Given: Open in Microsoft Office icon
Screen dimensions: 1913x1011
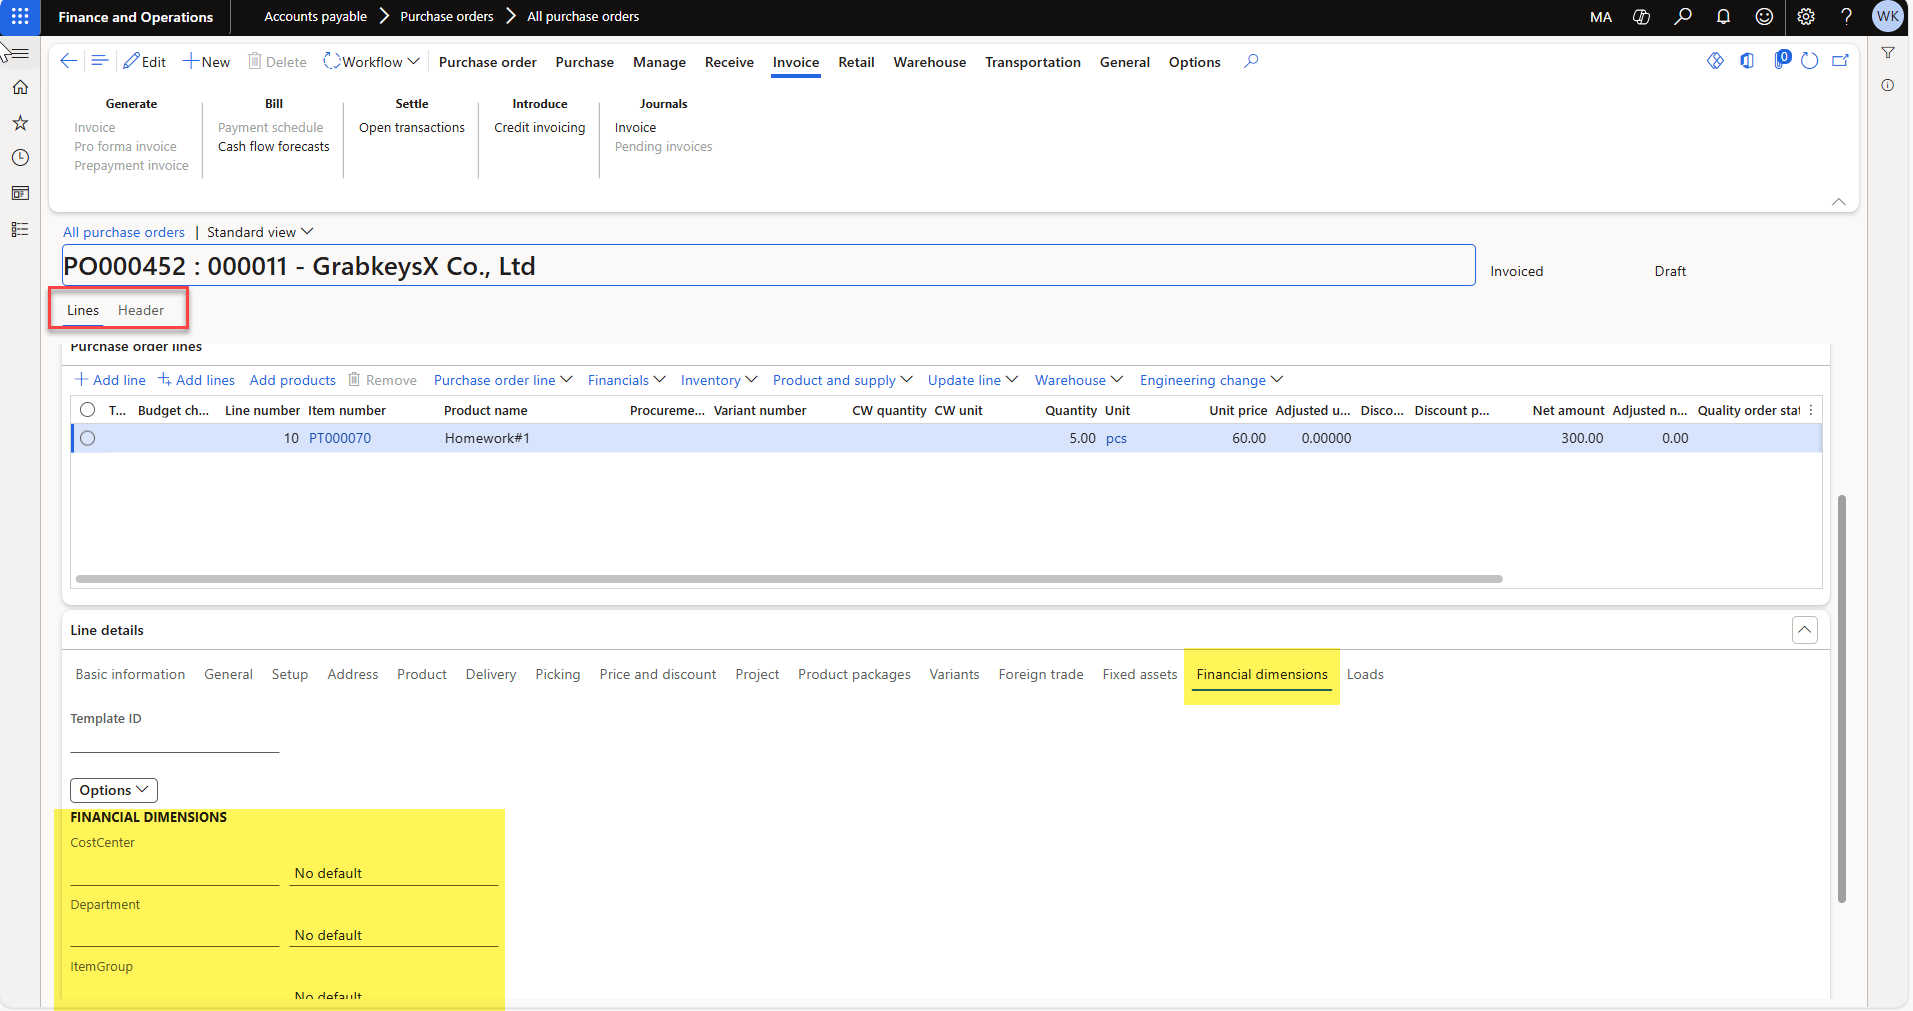Looking at the screenshot, I should coord(1747,61).
